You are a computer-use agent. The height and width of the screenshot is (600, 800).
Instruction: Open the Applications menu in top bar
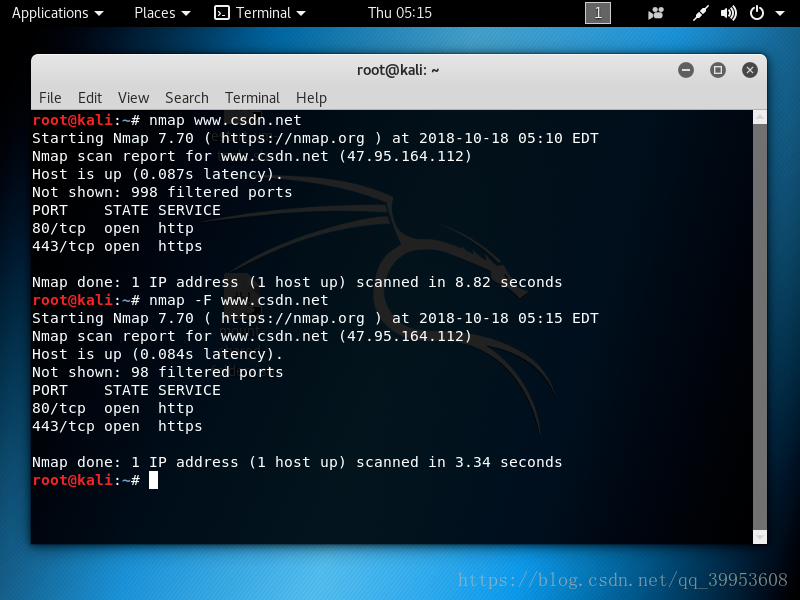coord(57,13)
